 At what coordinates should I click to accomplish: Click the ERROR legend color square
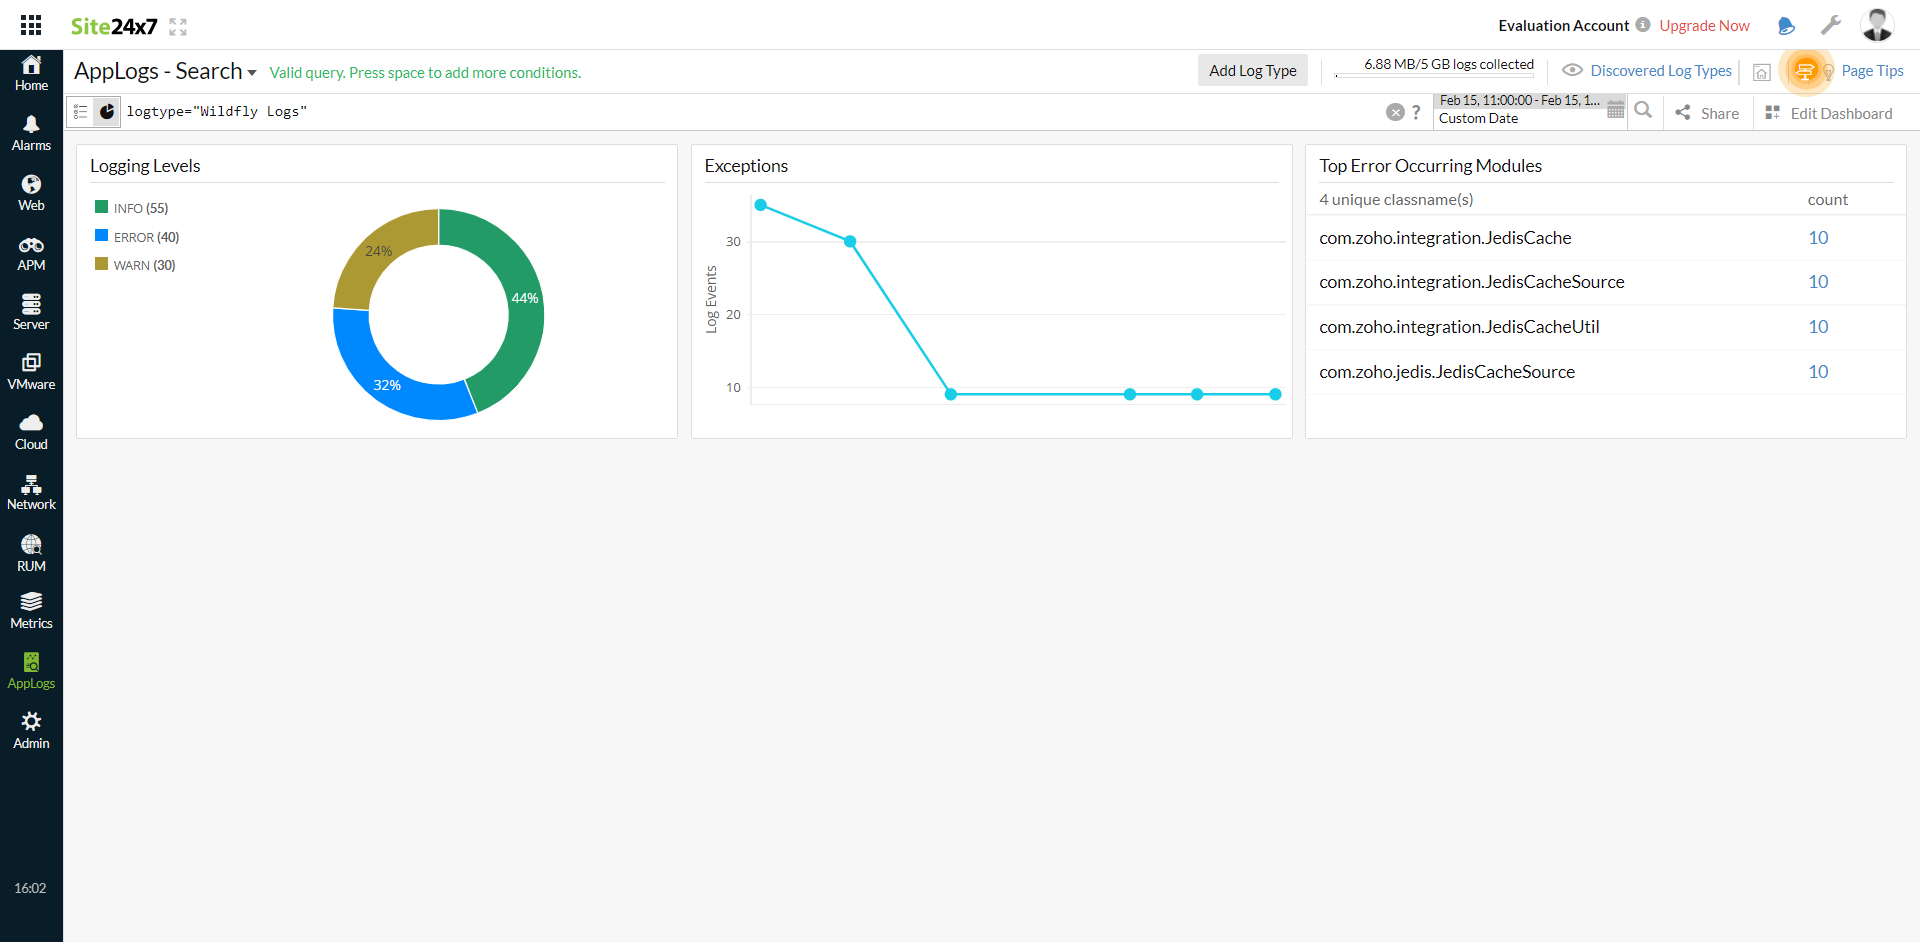coord(101,236)
